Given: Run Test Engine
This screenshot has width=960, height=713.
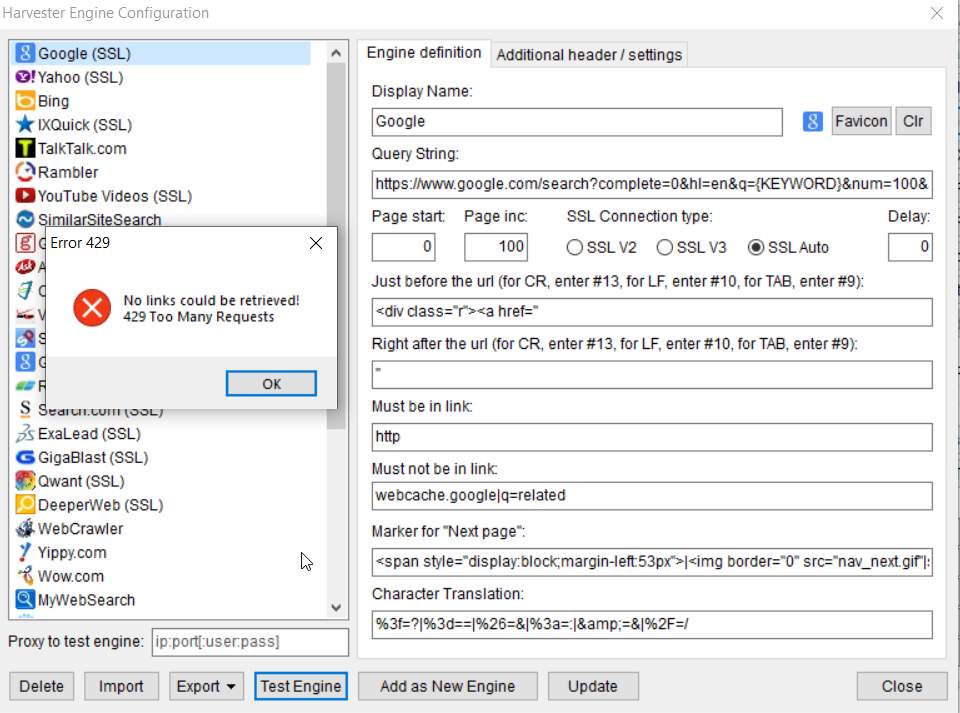Looking at the screenshot, I should point(301,686).
